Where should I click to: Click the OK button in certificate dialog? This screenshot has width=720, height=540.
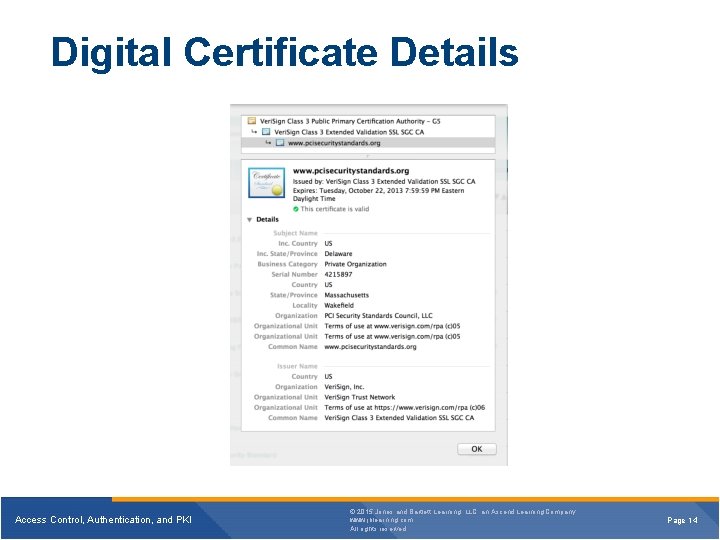(x=477, y=449)
